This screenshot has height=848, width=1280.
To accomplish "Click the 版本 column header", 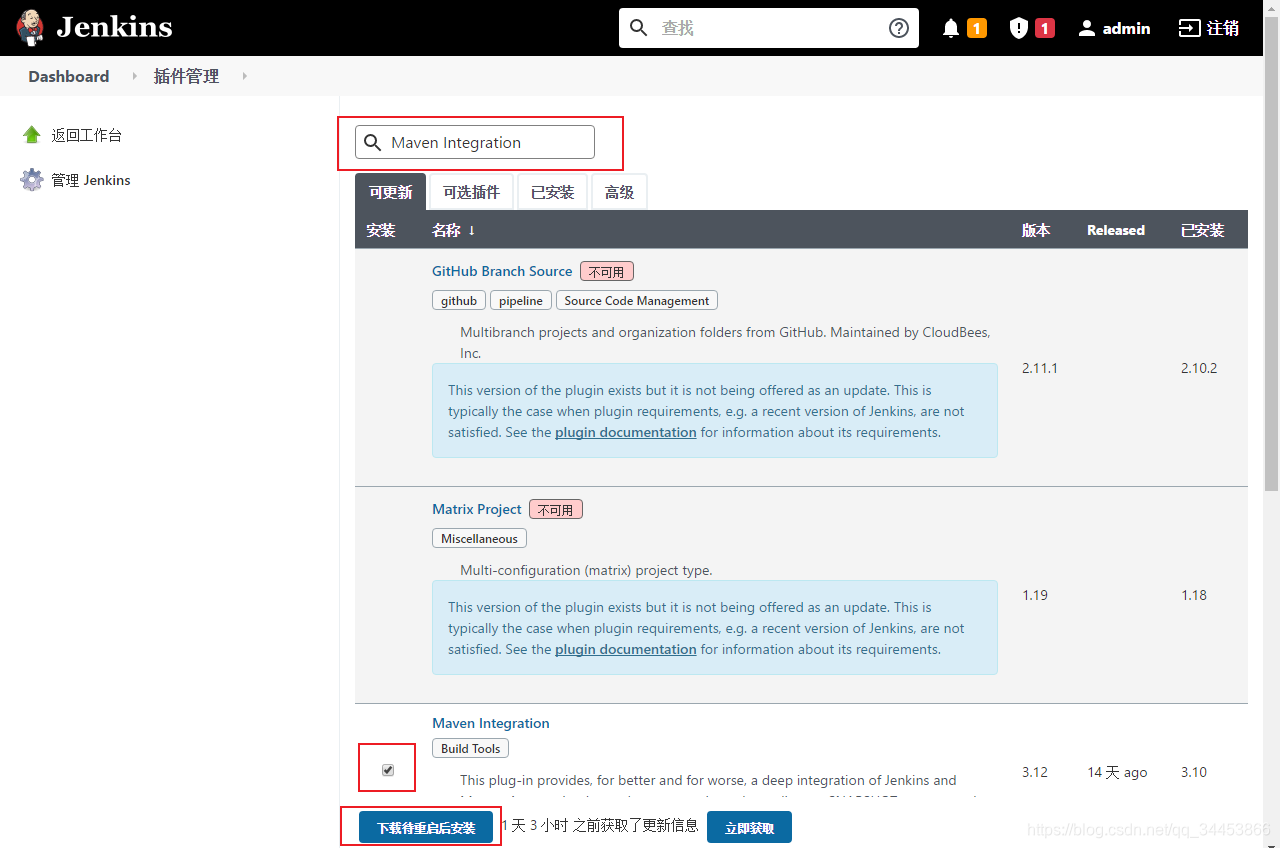I will click(x=1036, y=230).
